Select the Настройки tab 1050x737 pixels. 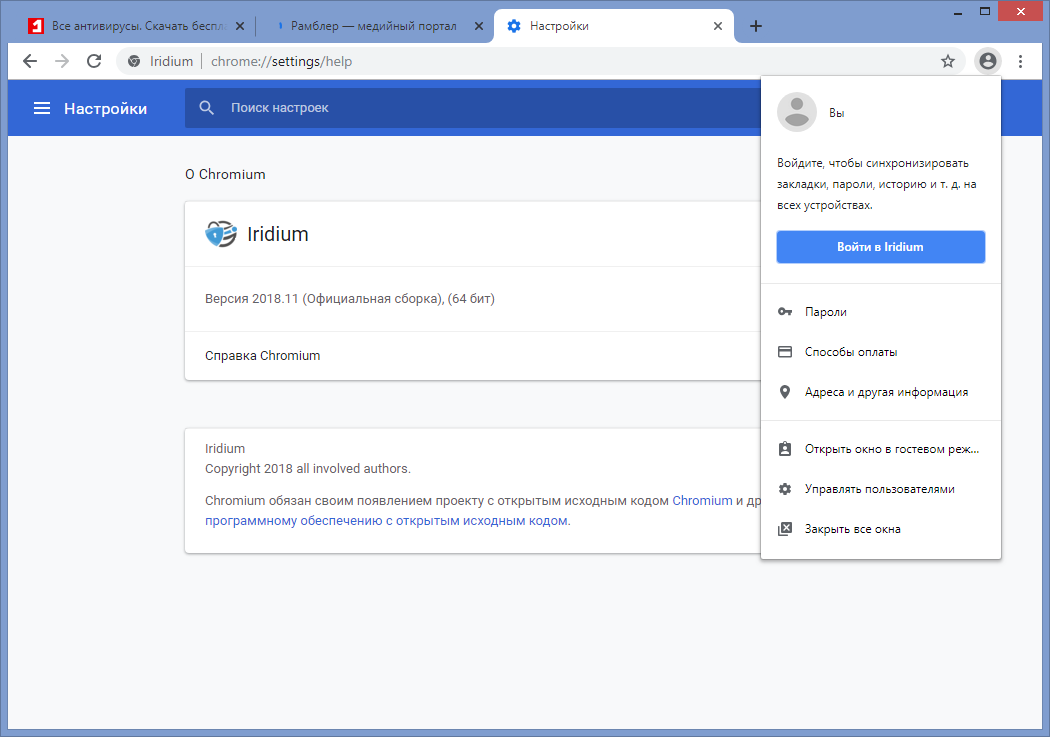coord(613,26)
